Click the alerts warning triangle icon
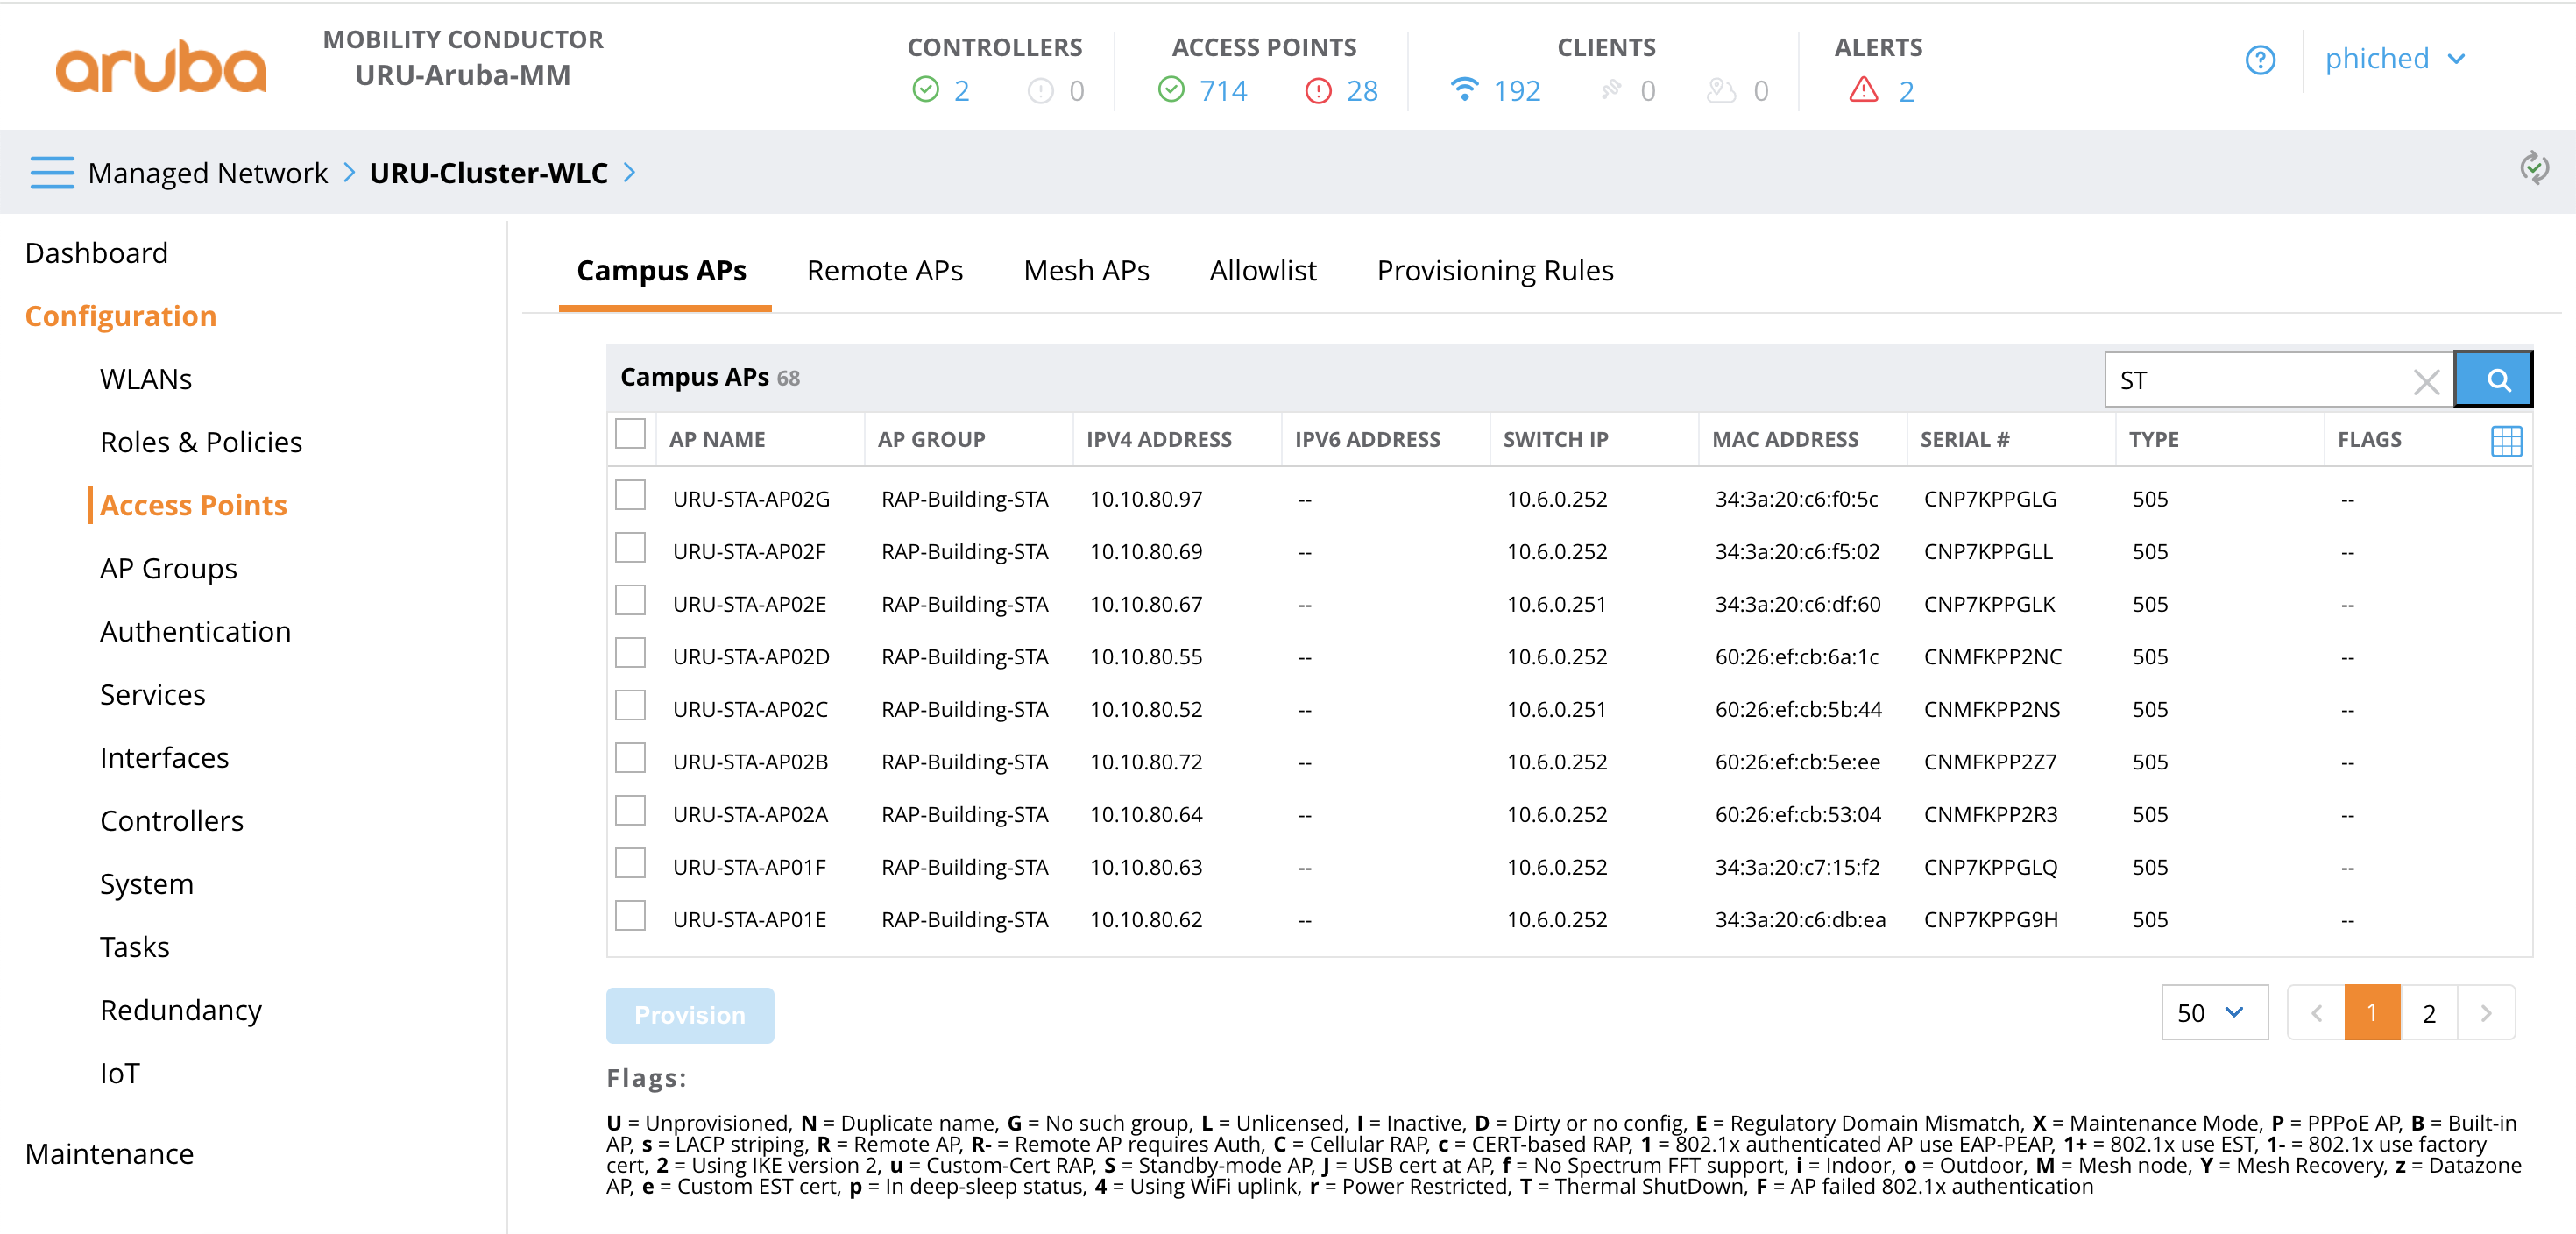This screenshot has height=1234, width=2576. [x=1863, y=90]
